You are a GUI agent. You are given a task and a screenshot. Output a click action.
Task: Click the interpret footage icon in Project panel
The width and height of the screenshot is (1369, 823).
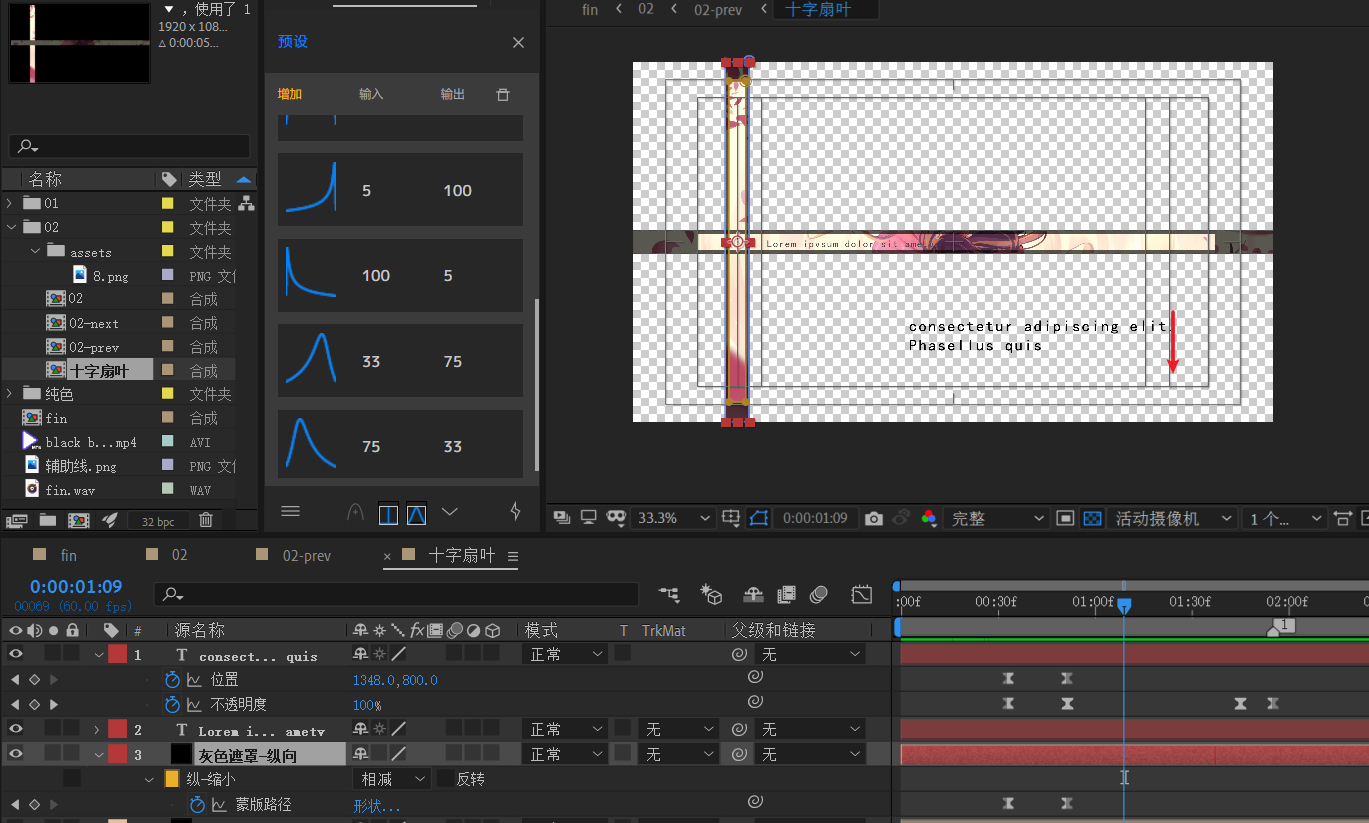click(x=16, y=520)
